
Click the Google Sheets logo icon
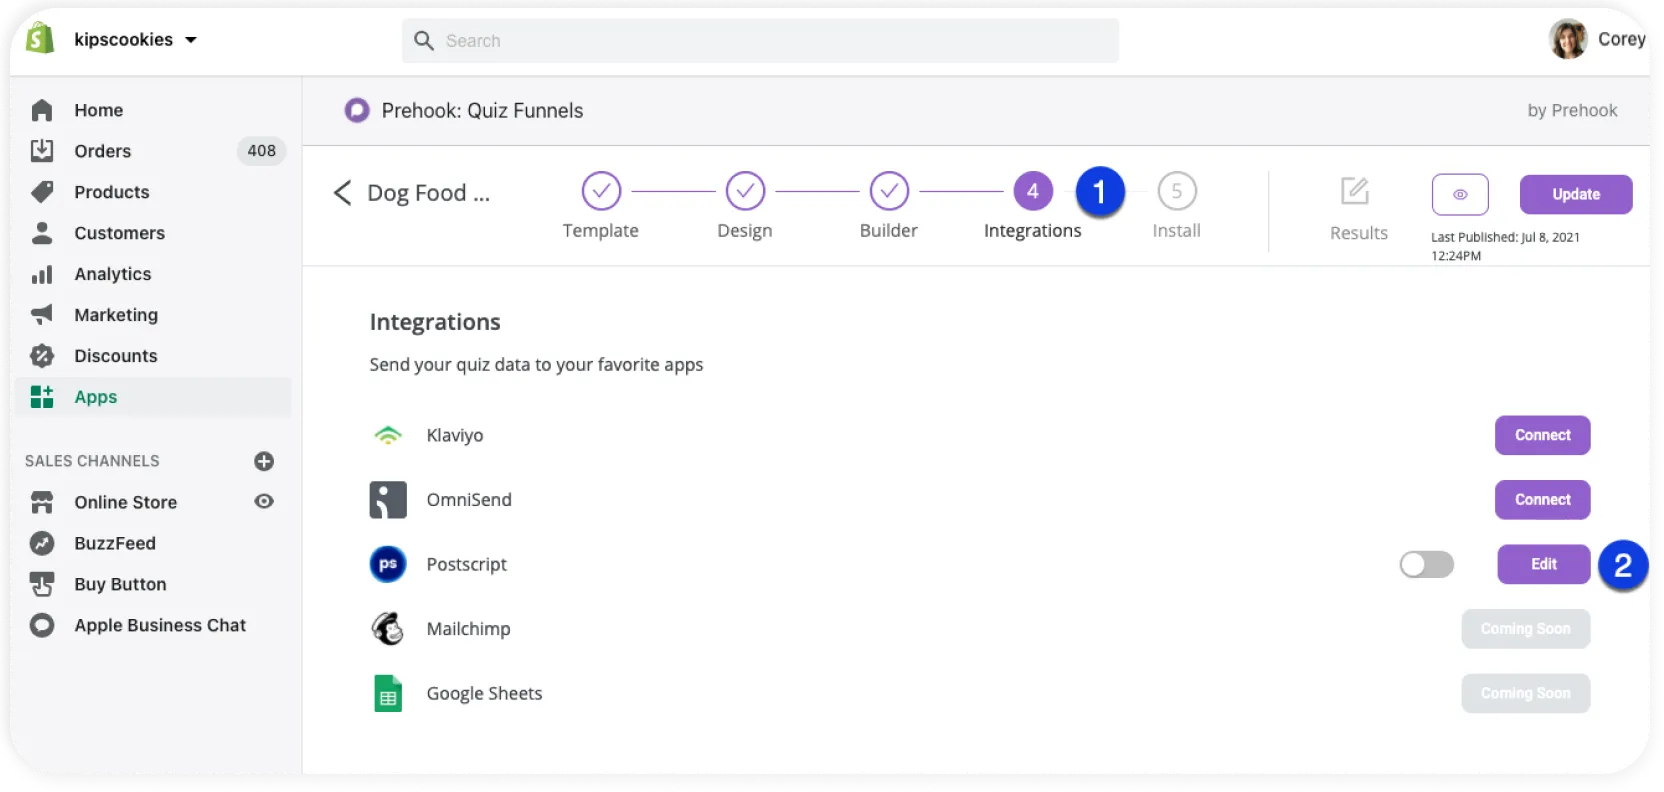coord(388,693)
